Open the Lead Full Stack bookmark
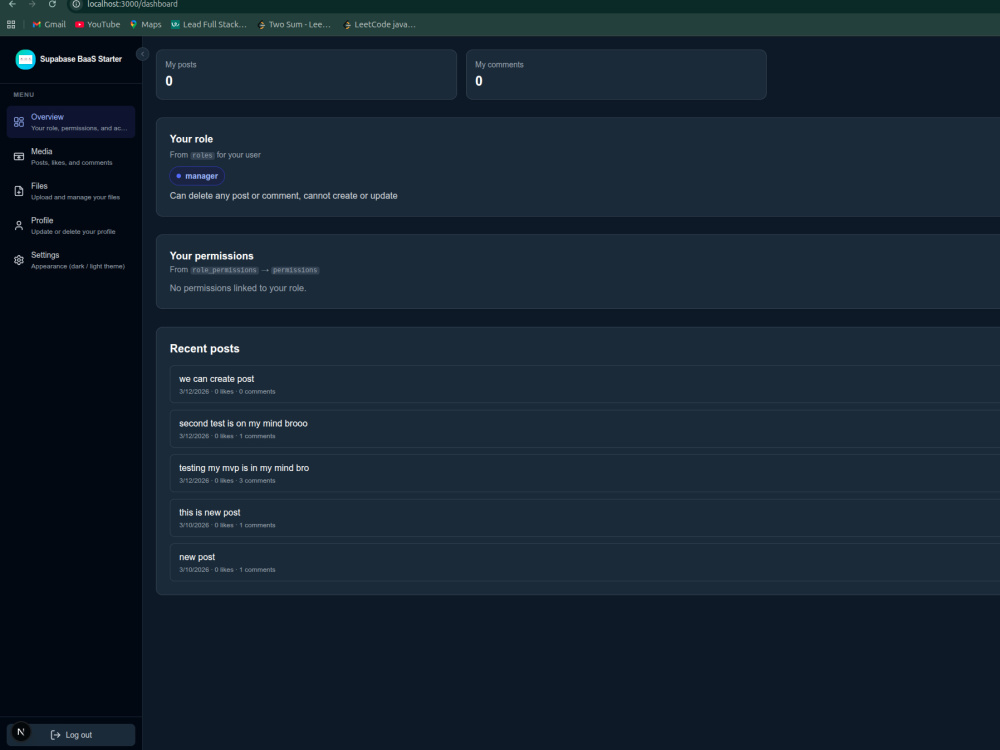 209,25
